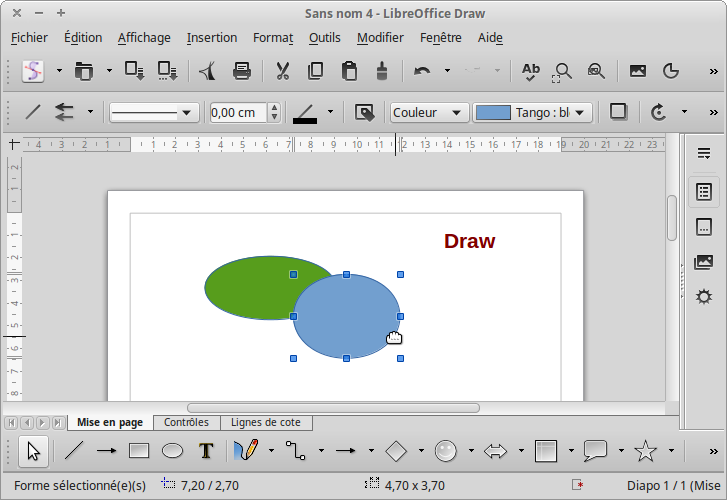Open the Format menu
727x500 pixels.
tap(272, 38)
